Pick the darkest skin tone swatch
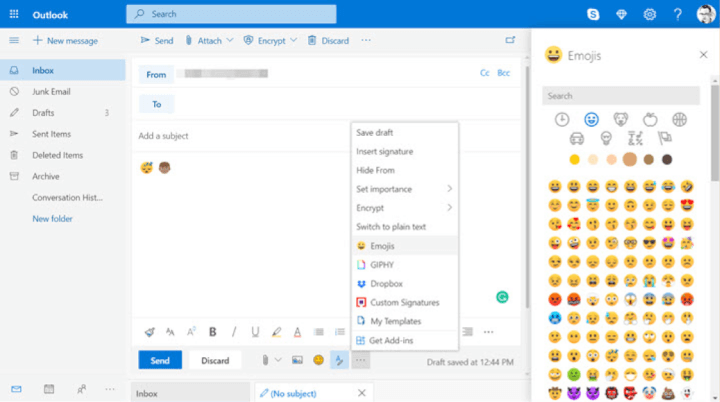Image resolution: width=720 pixels, height=402 pixels. [x=667, y=159]
